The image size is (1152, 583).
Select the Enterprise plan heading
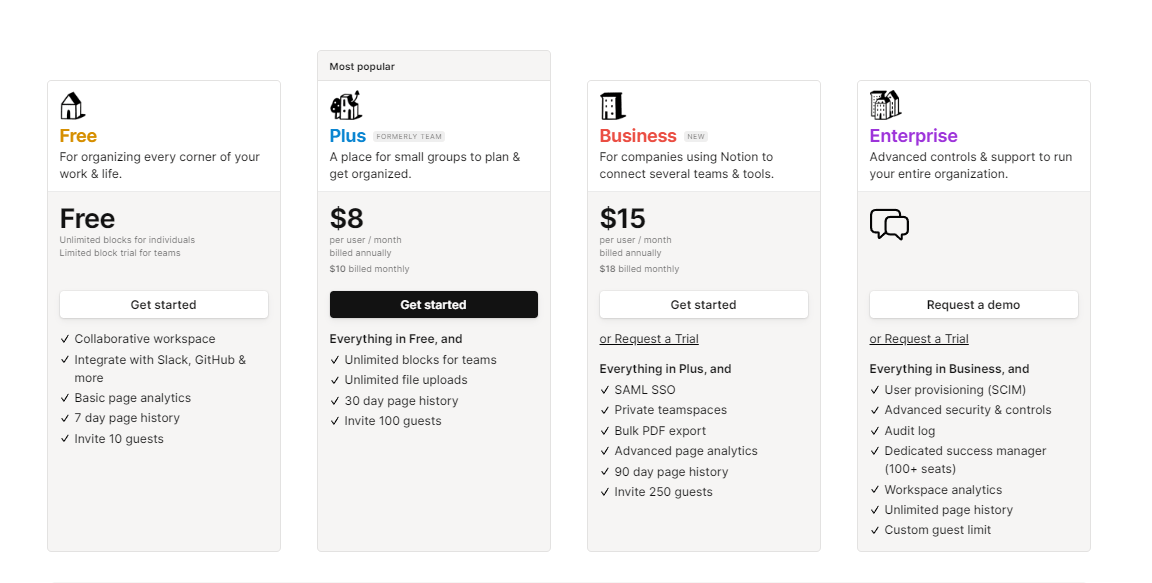(913, 136)
